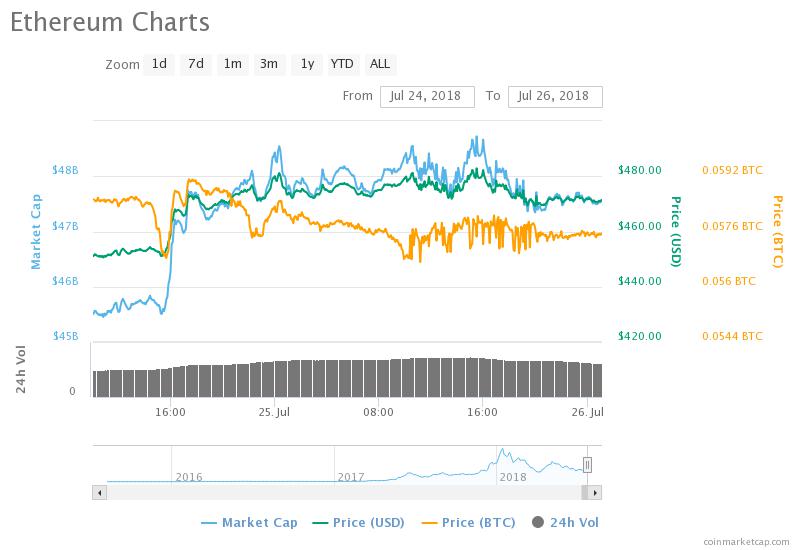
Task: Click the $45B market cap axis label
Action: pyautogui.click(x=65, y=336)
